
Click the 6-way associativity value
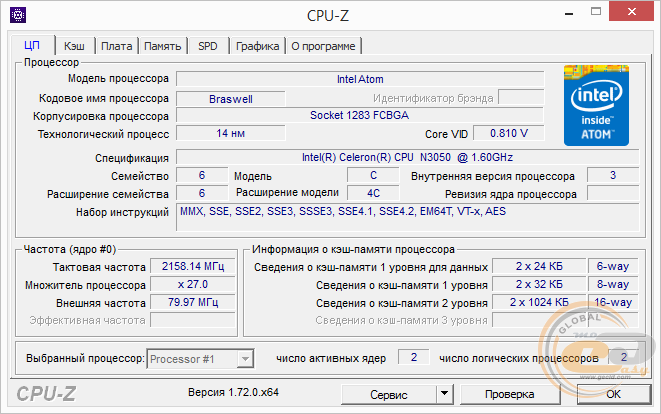click(x=613, y=266)
